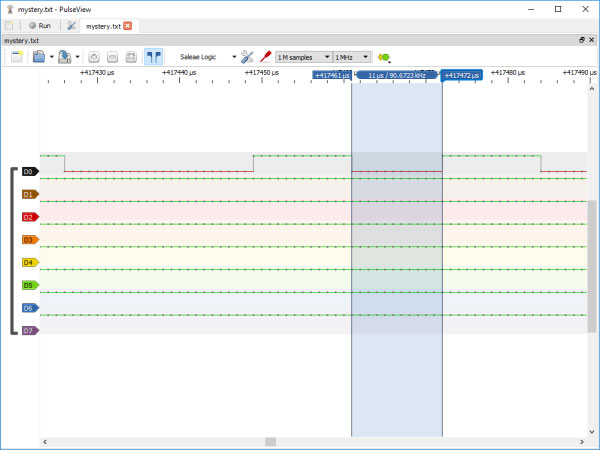Screen dimensions: 600x450
Task: Open channel probe configuration icon
Action: pyautogui.click(x=265, y=57)
